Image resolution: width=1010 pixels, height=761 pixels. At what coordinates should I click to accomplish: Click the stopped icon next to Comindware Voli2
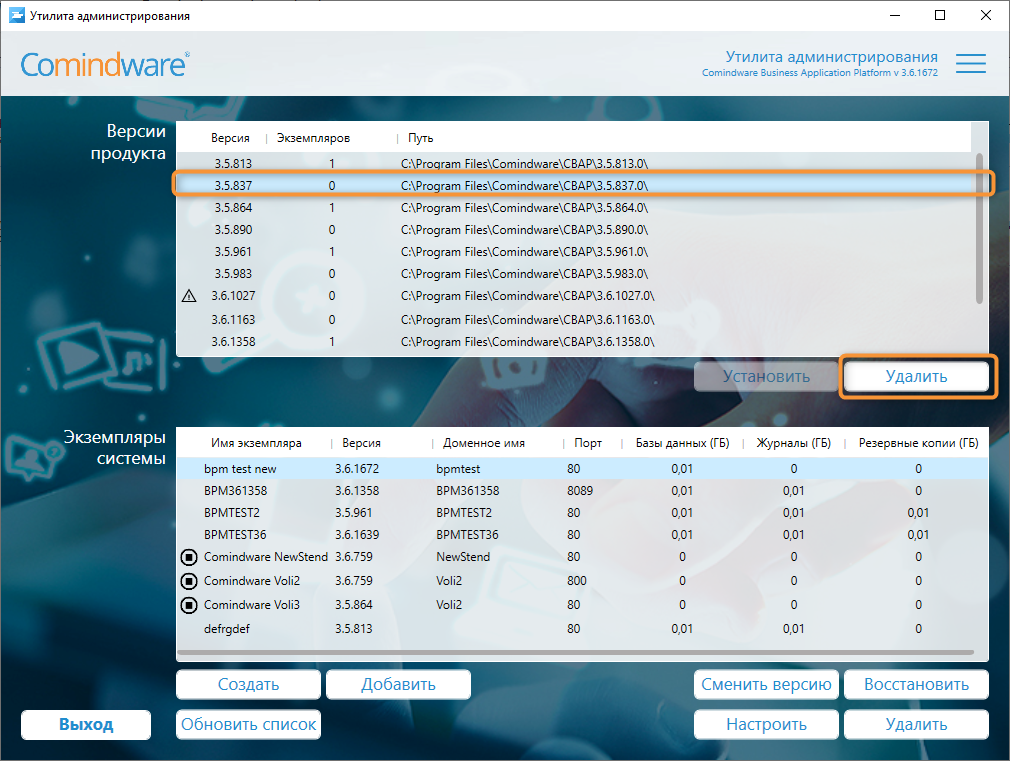[x=189, y=581]
